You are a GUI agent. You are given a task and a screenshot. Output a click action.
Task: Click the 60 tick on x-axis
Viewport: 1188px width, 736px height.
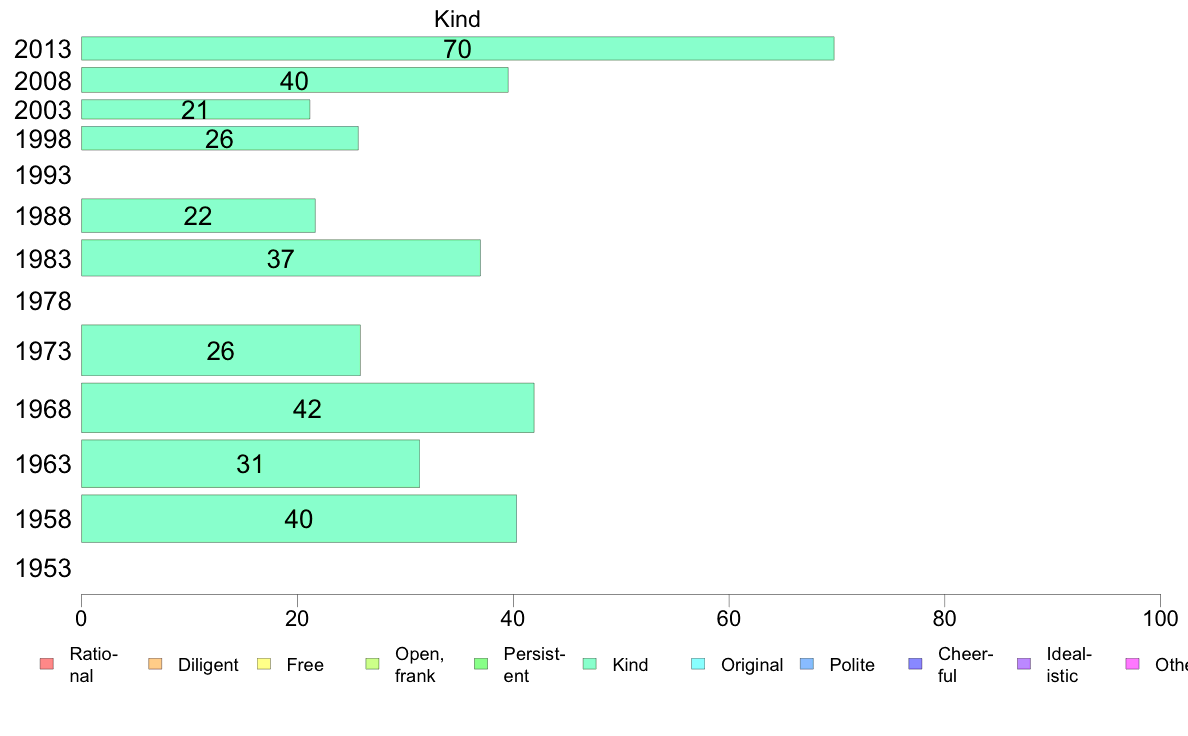tap(728, 619)
